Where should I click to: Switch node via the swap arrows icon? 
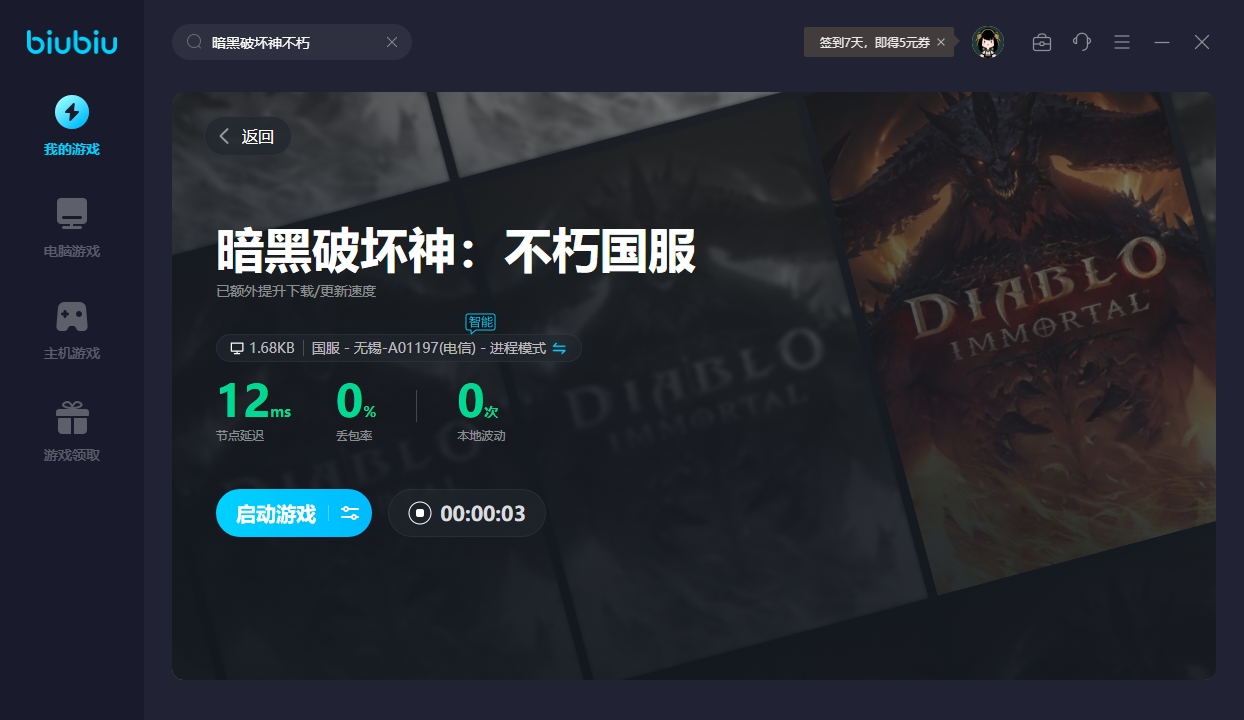tap(559, 348)
